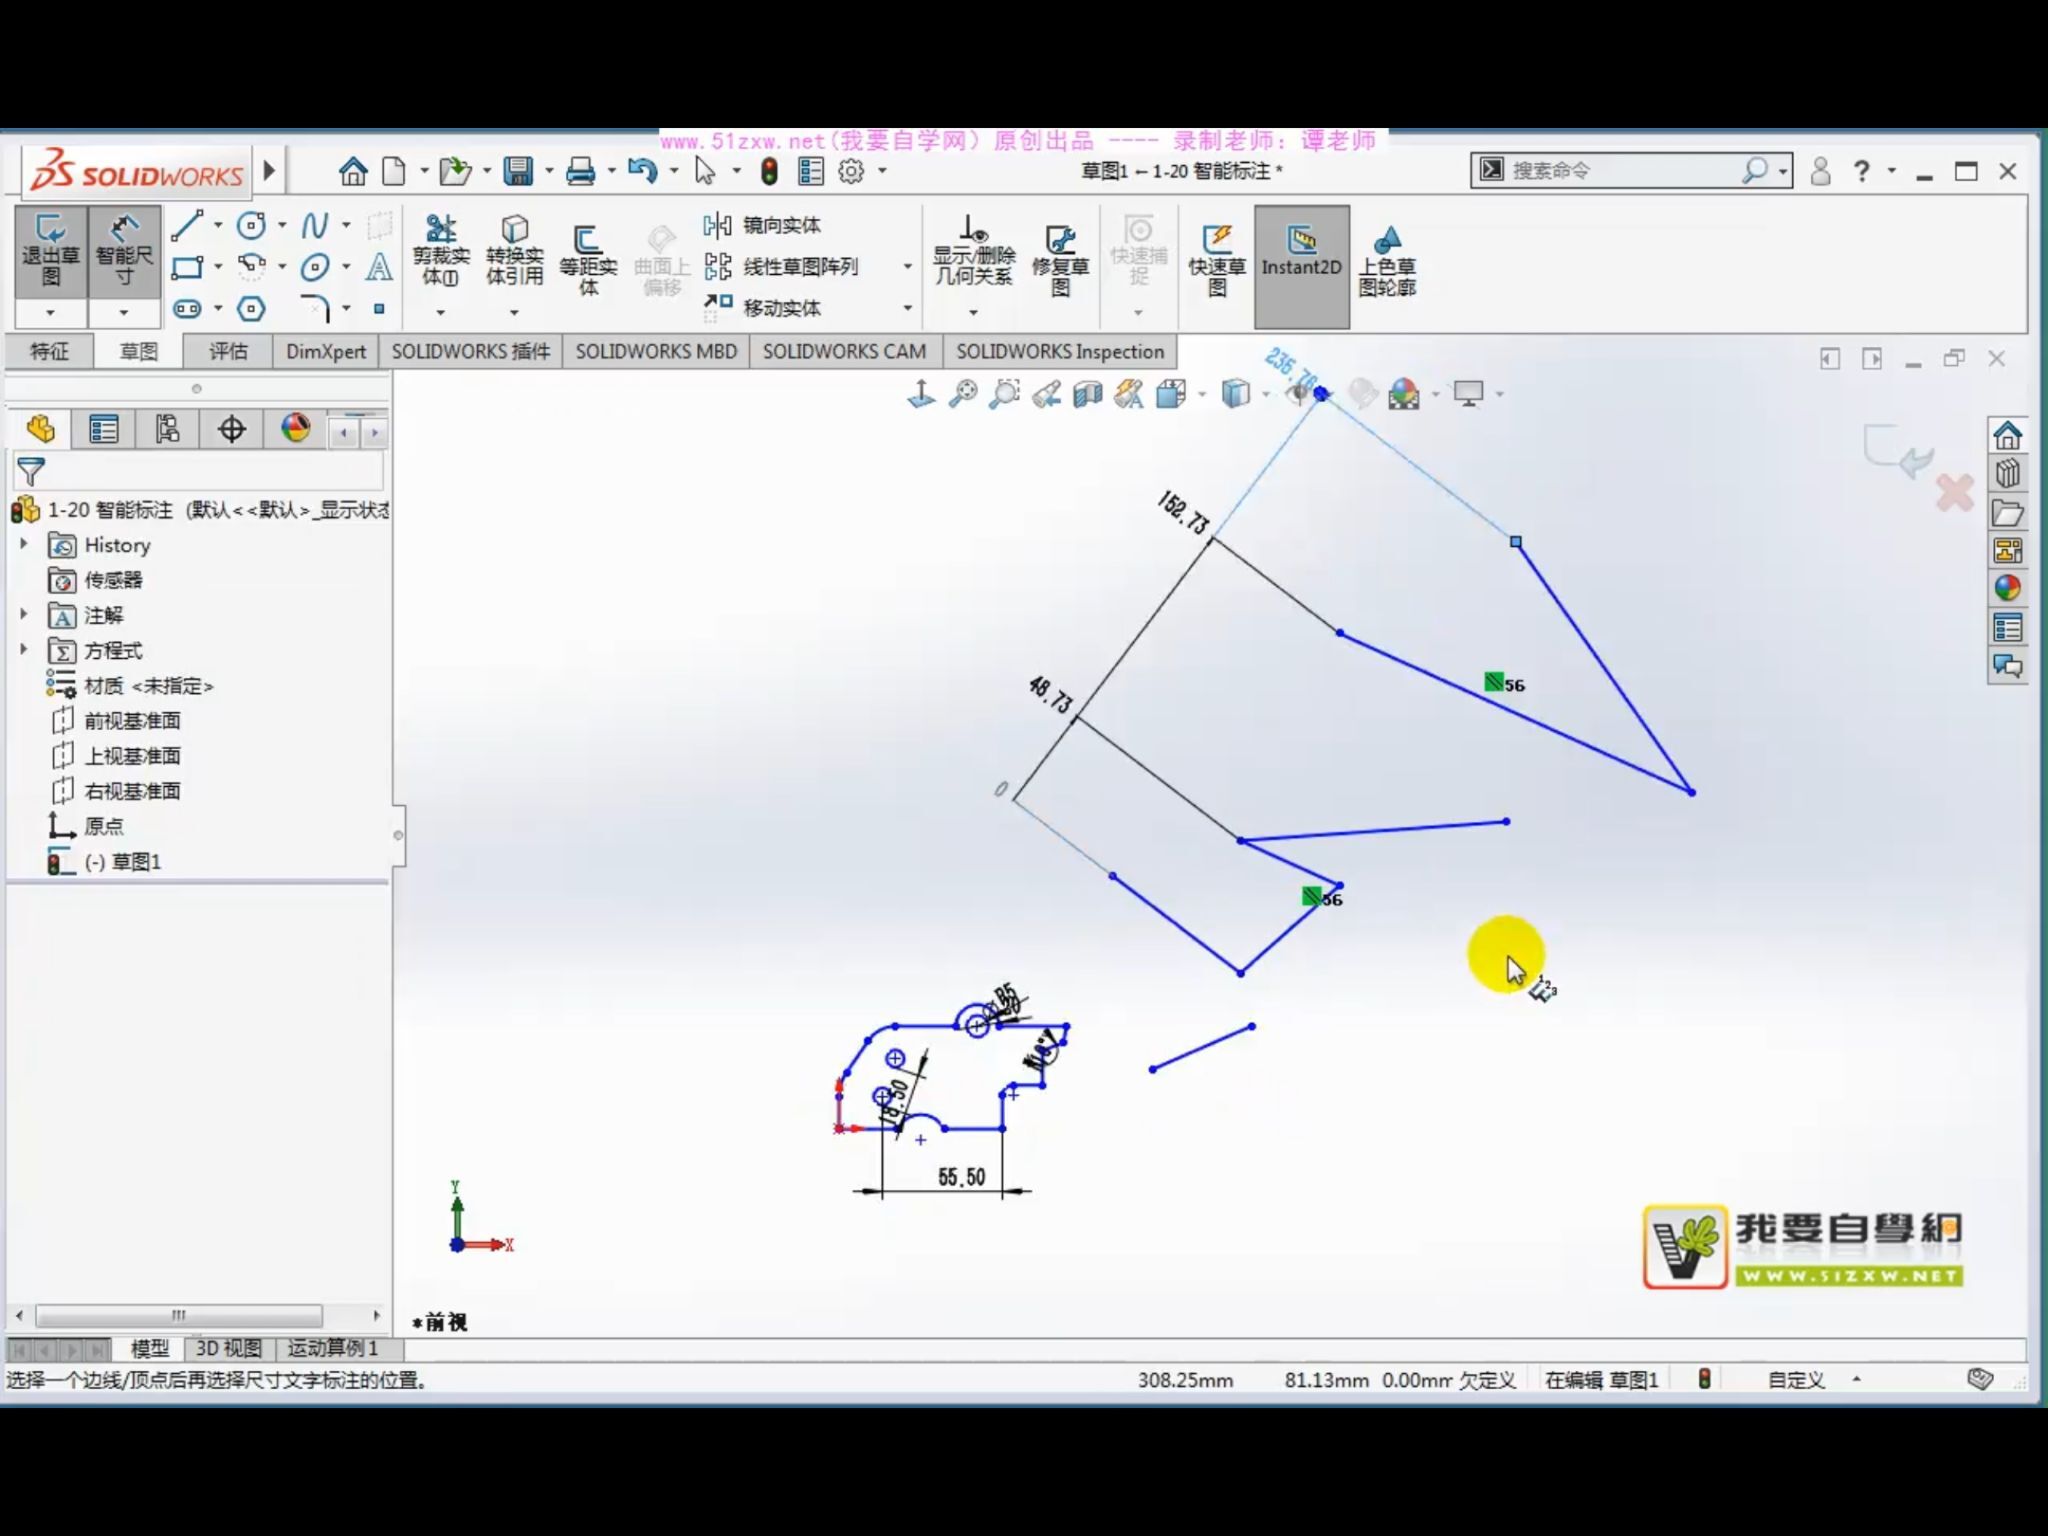This screenshot has width=2048, height=1536.
Task: Select the Corner Rectangle tool
Action: (187, 267)
